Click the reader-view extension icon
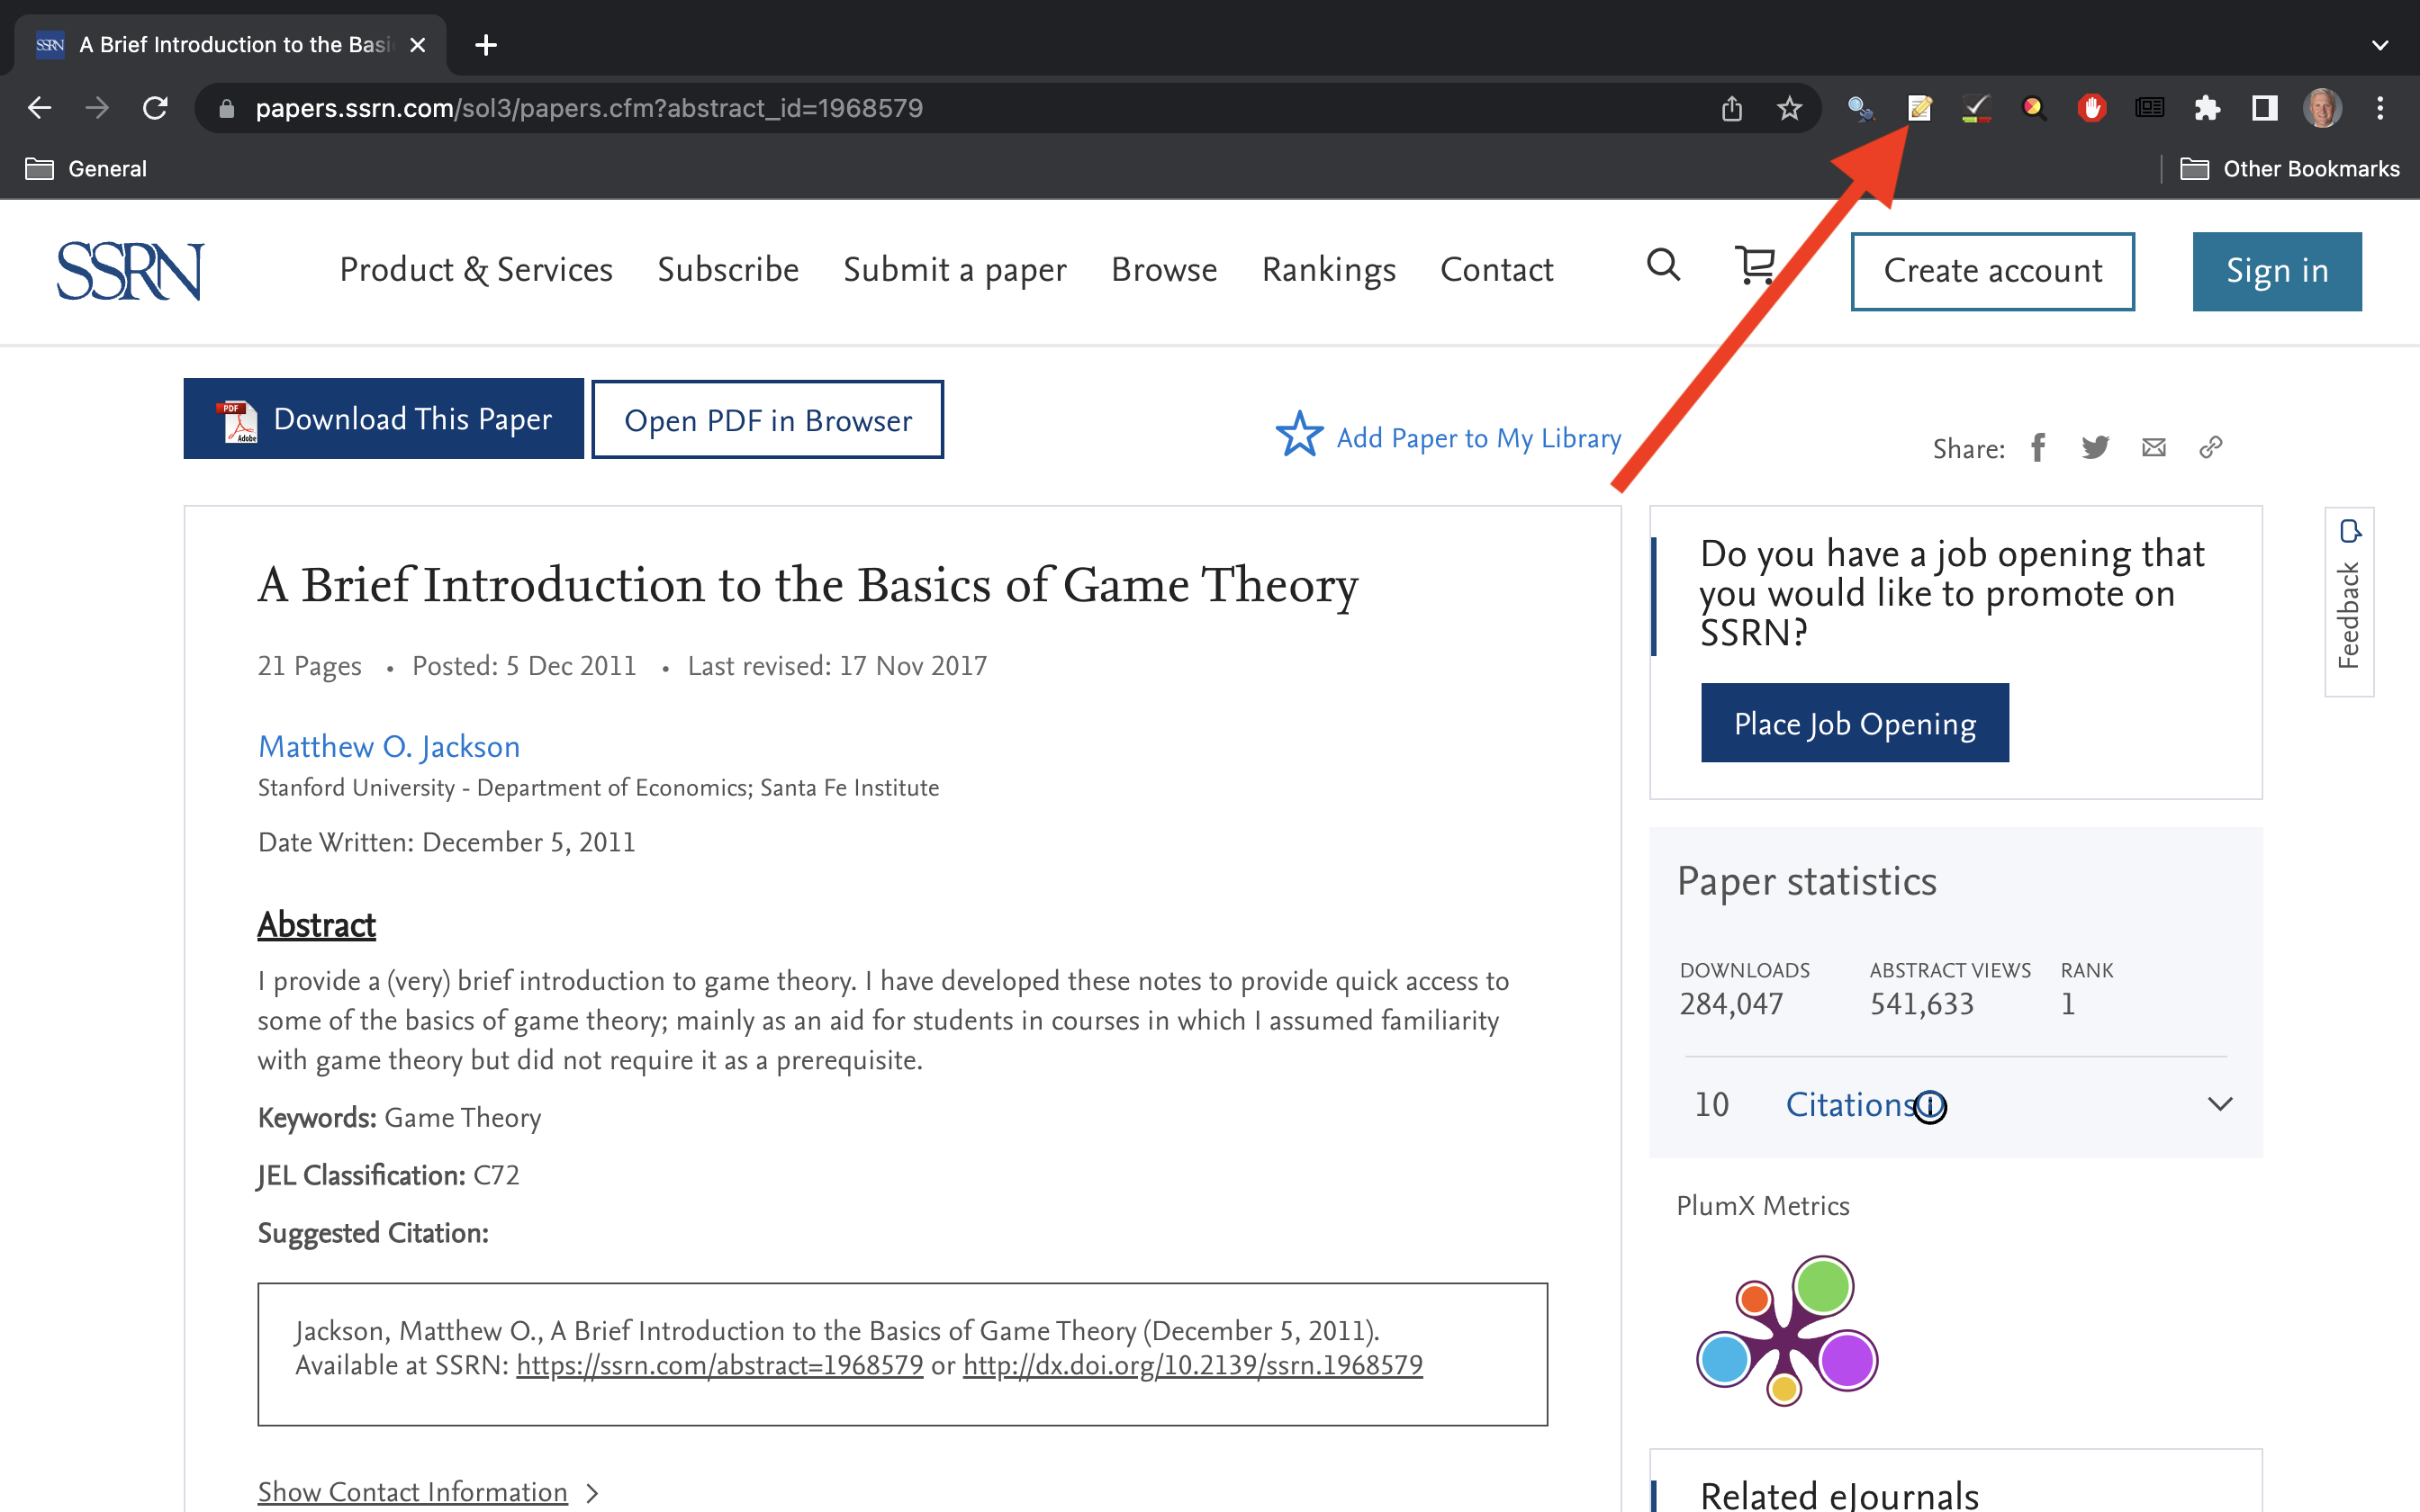This screenshot has width=2420, height=1512. [2149, 108]
